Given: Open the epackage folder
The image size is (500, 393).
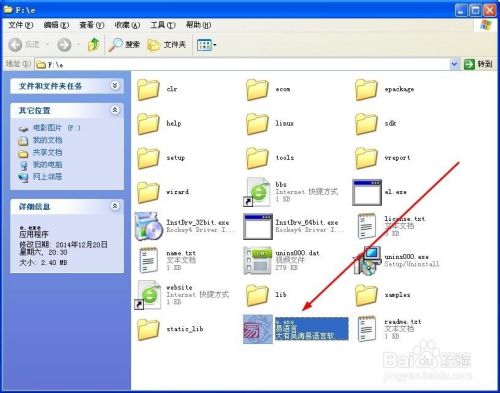Looking at the screenshot, I should [x=366, y=89].
